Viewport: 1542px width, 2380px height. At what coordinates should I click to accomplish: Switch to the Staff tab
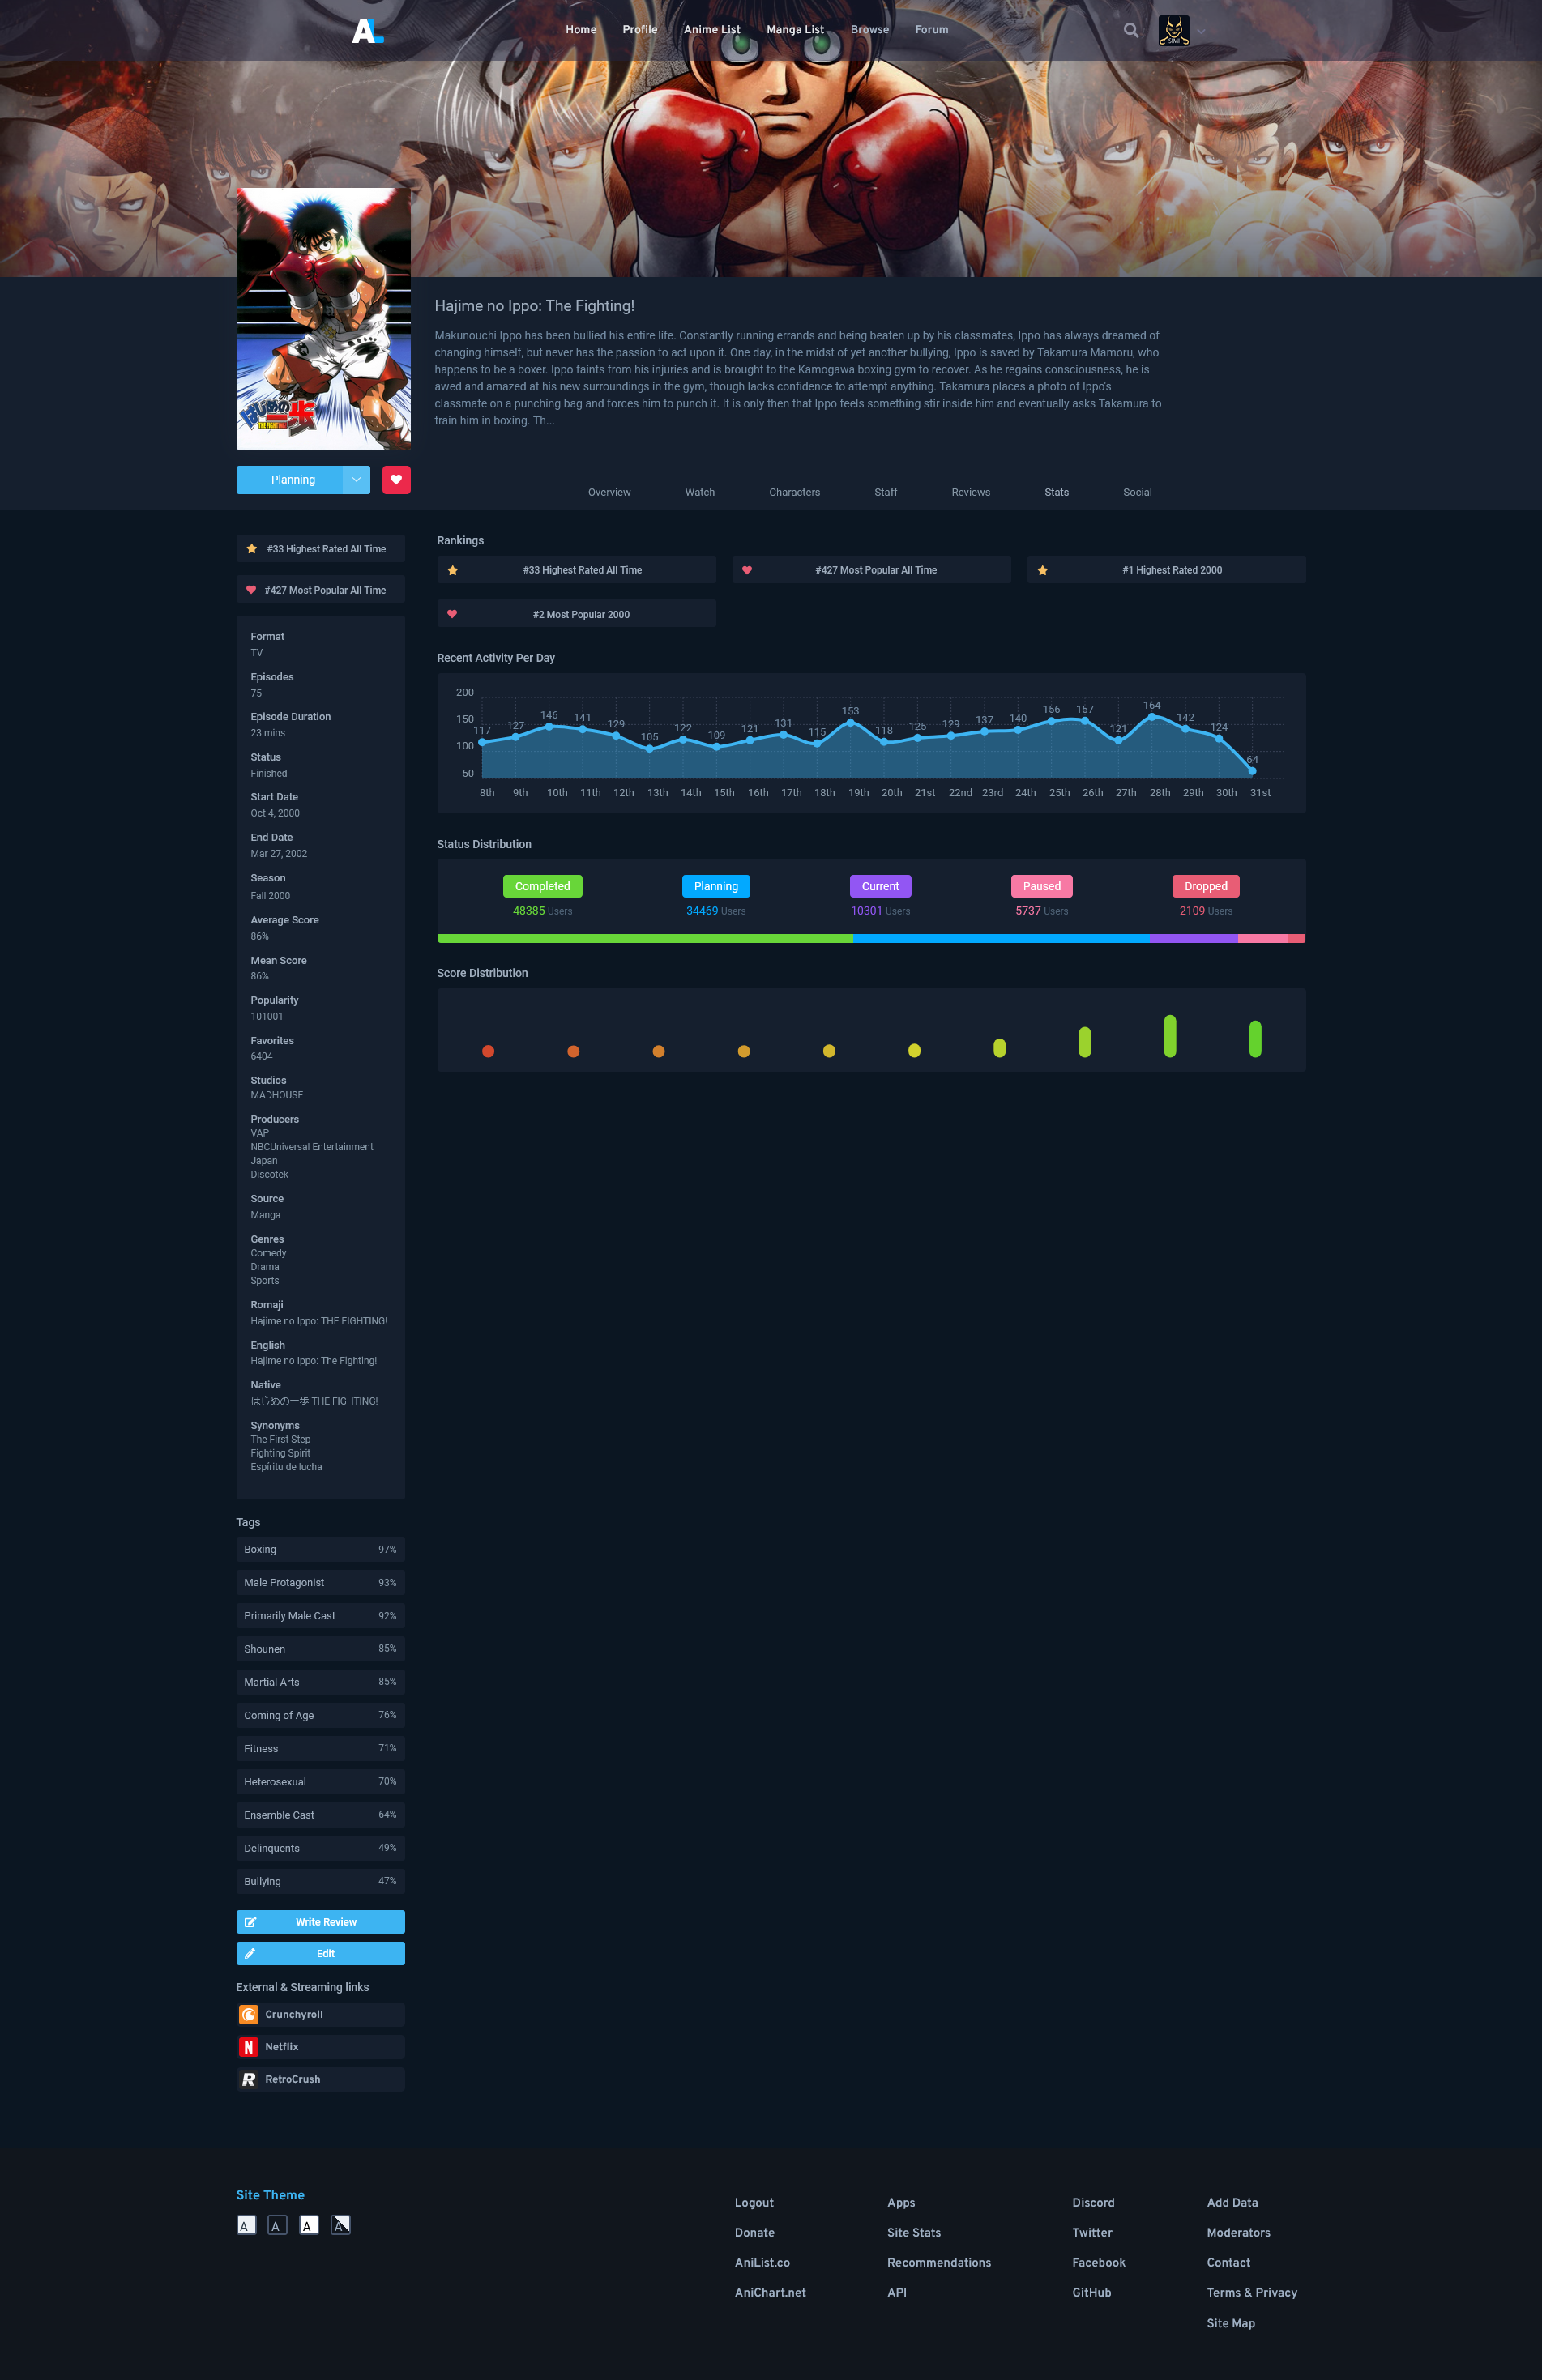(x=886, y=492)
